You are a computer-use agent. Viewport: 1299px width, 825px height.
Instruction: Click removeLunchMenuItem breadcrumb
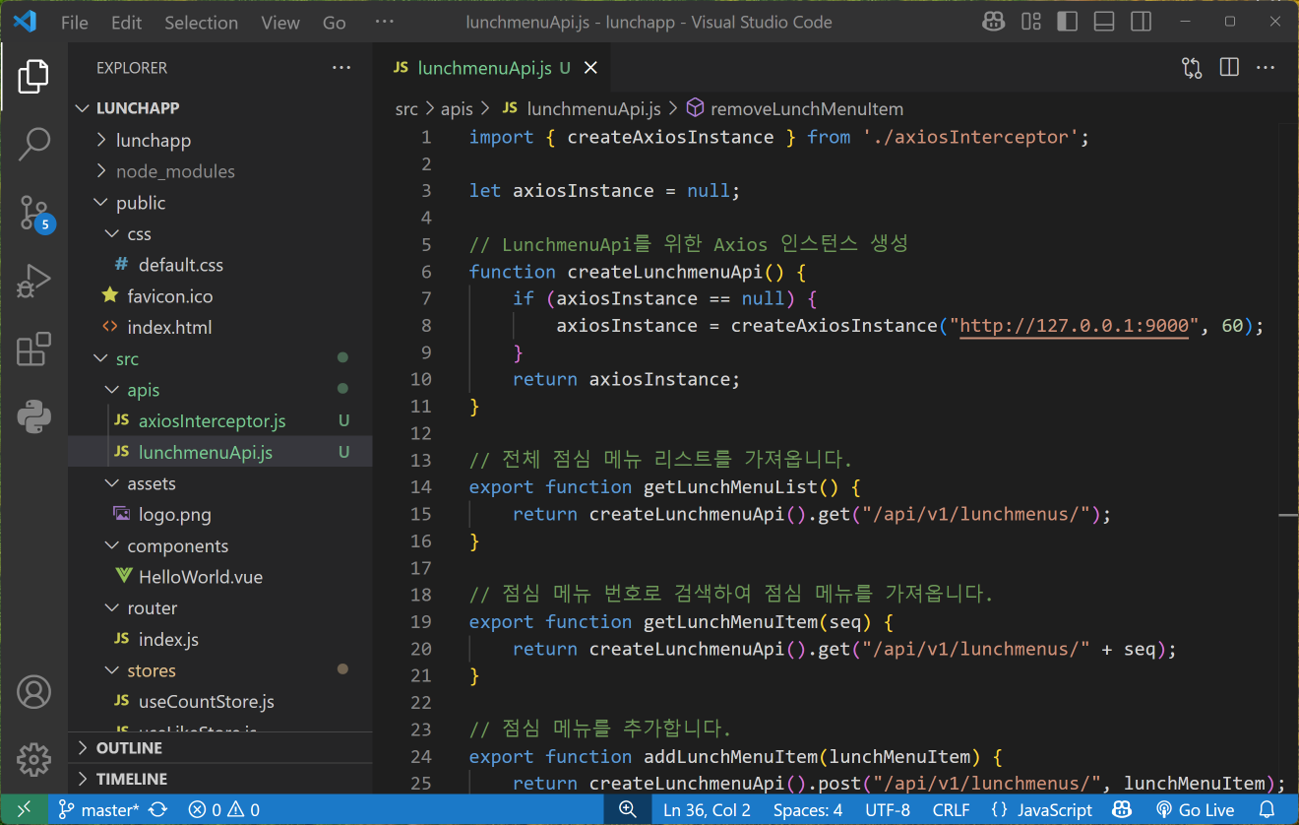tap(795, 108)
